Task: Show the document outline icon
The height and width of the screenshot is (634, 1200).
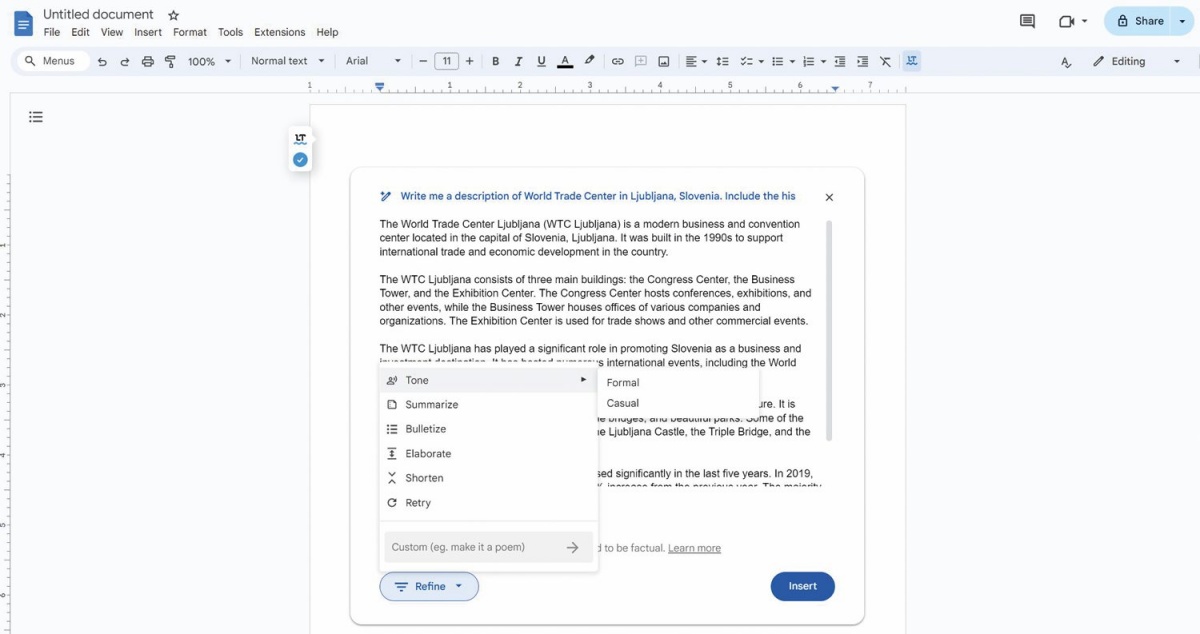Action: [x=36, y=117]
